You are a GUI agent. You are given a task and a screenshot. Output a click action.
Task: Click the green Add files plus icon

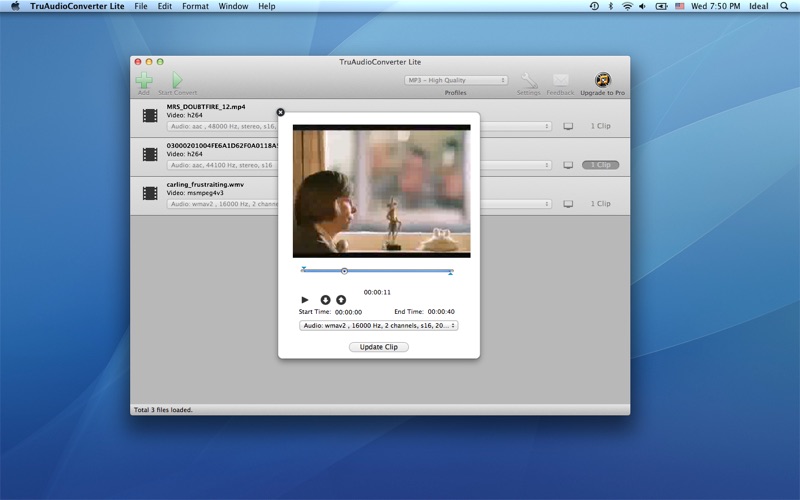[144, 80]
